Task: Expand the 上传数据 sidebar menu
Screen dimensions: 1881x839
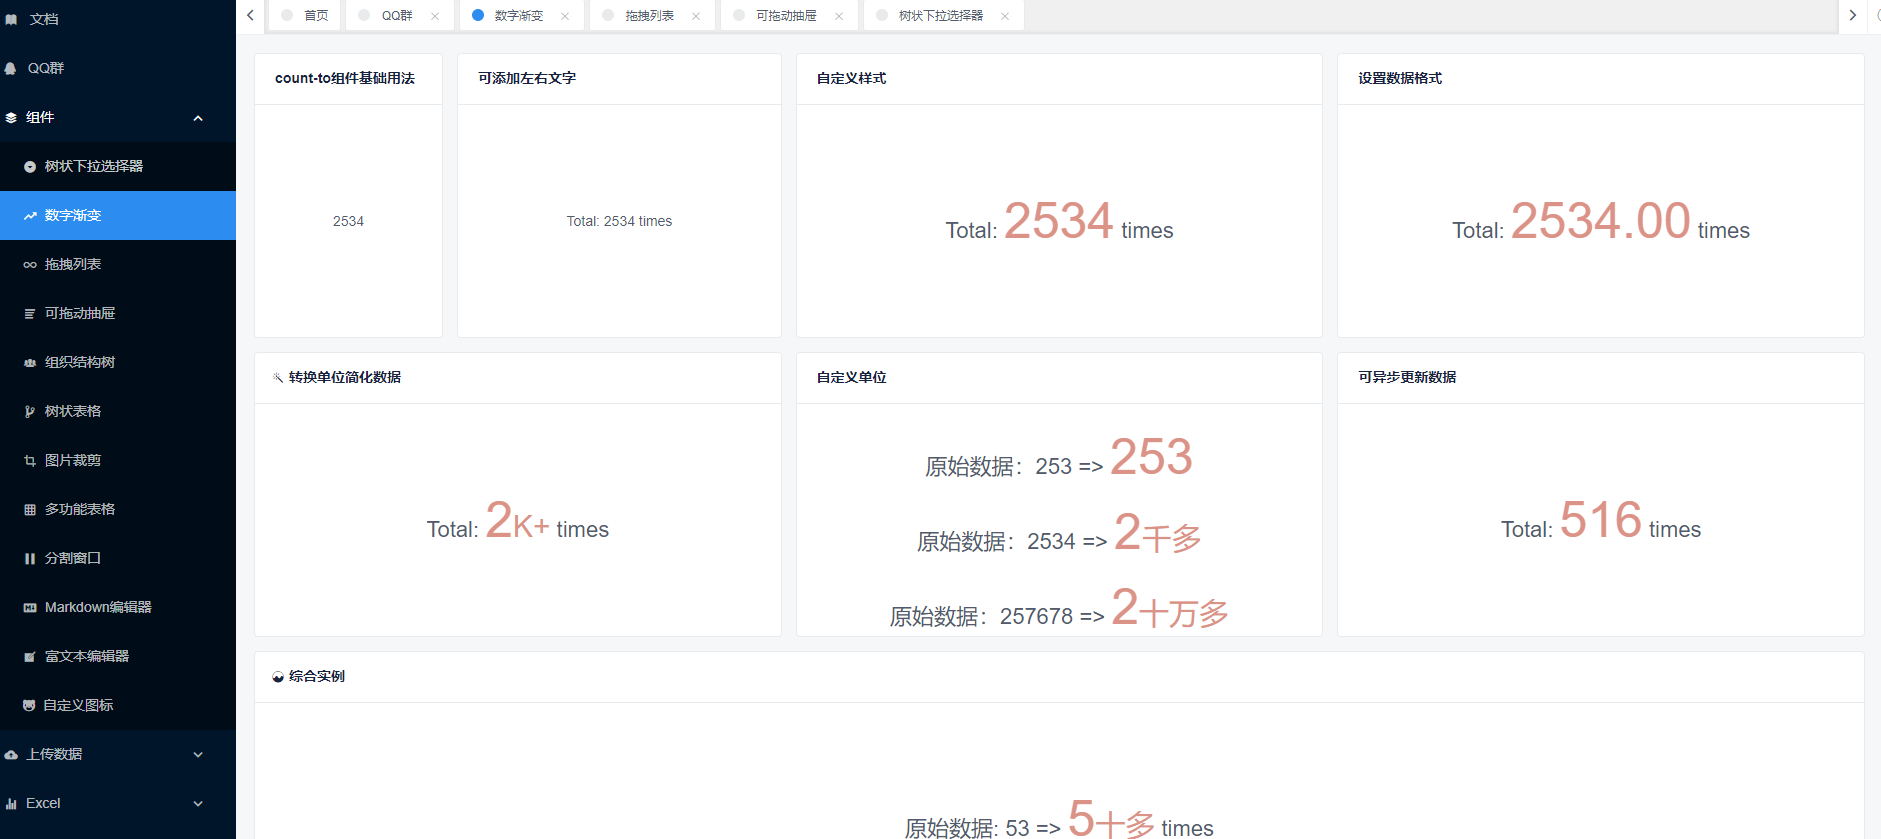Action: click(x=198, y=755)
